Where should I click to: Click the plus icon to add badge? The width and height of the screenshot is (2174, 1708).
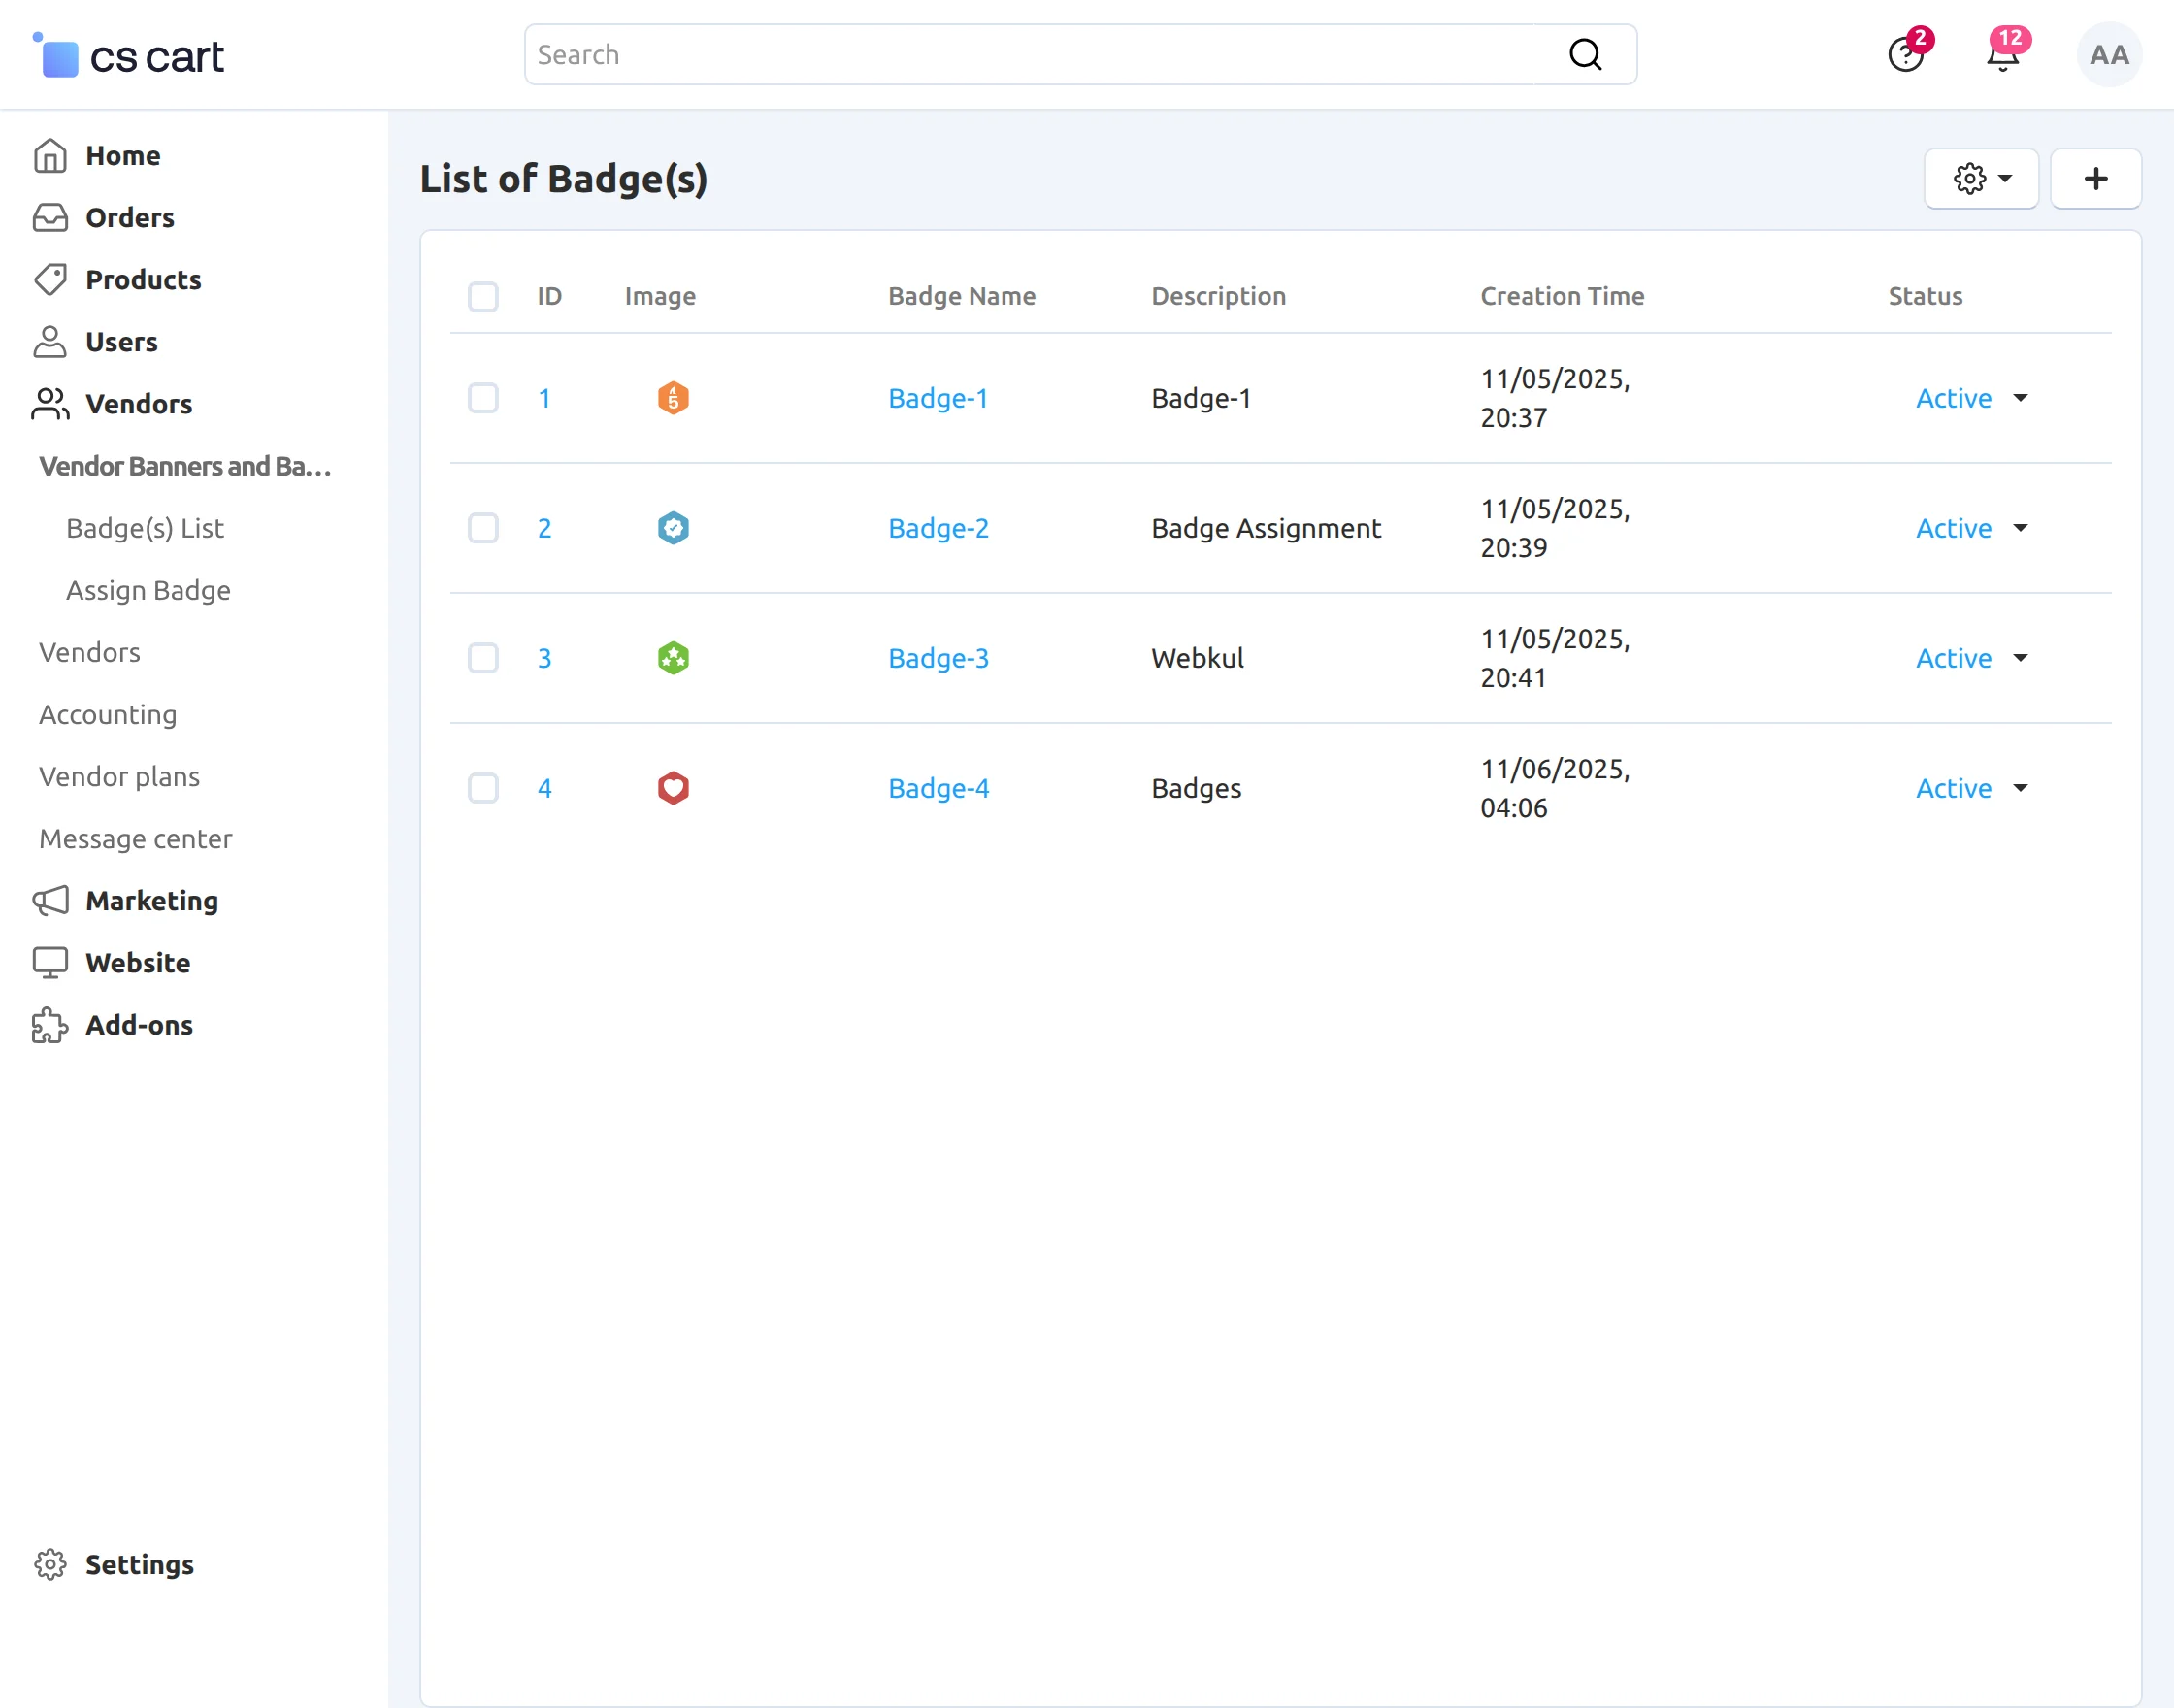click(2095, 179)
